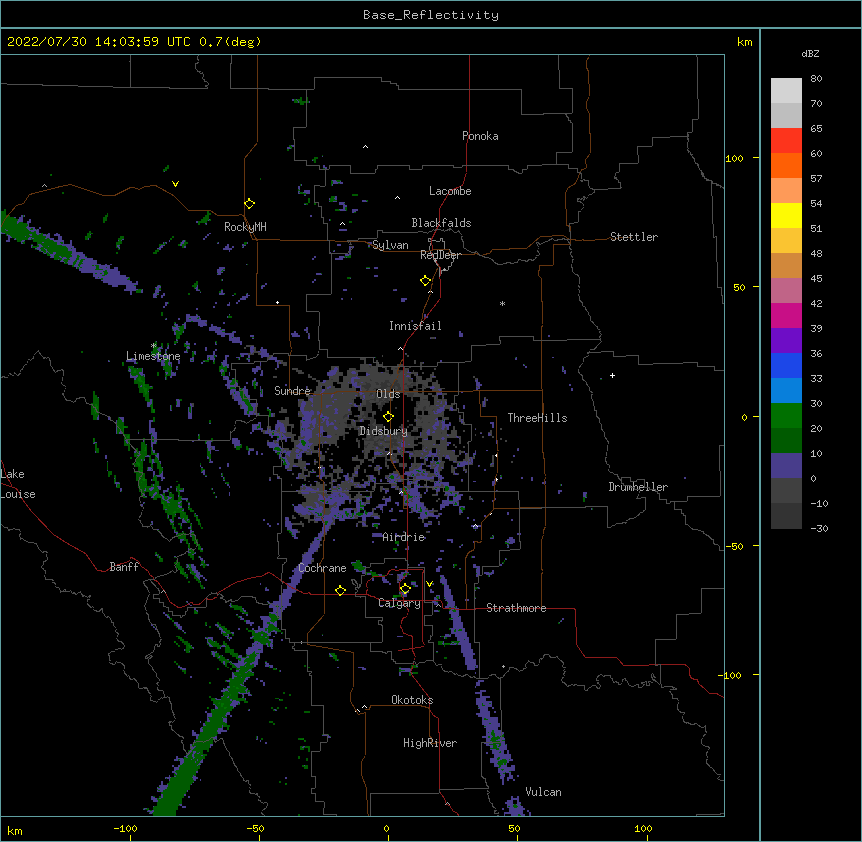Click the Strathmore label
The width and height of the screenshot is (862, 842).
(516, 608)
